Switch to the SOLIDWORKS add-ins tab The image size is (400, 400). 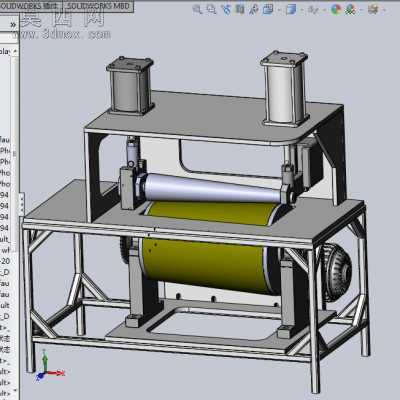[31, 6]
